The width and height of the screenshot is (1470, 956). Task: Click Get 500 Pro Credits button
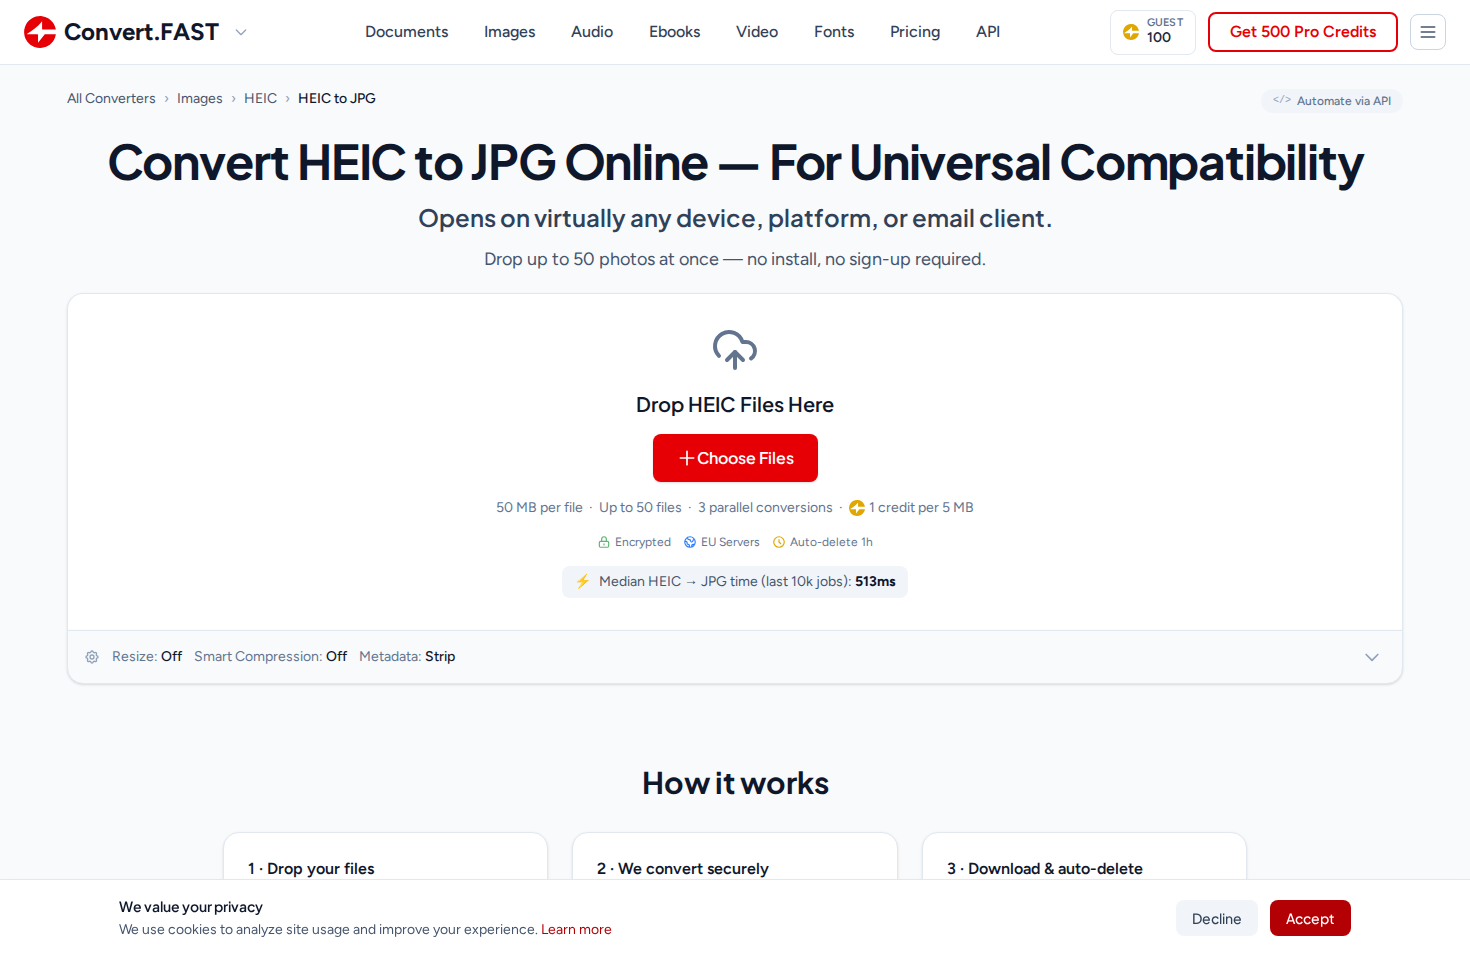pos(1303,32)
